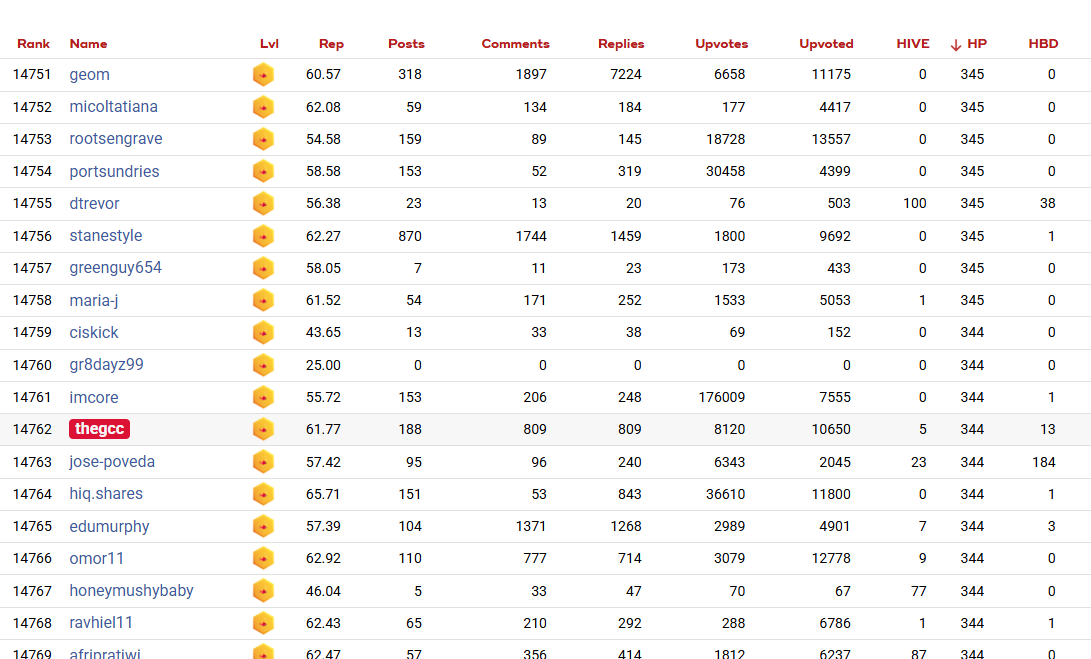Open the highlighted thegcc profile
Viewport: 1091px width, 659px height.
point(99,429)
